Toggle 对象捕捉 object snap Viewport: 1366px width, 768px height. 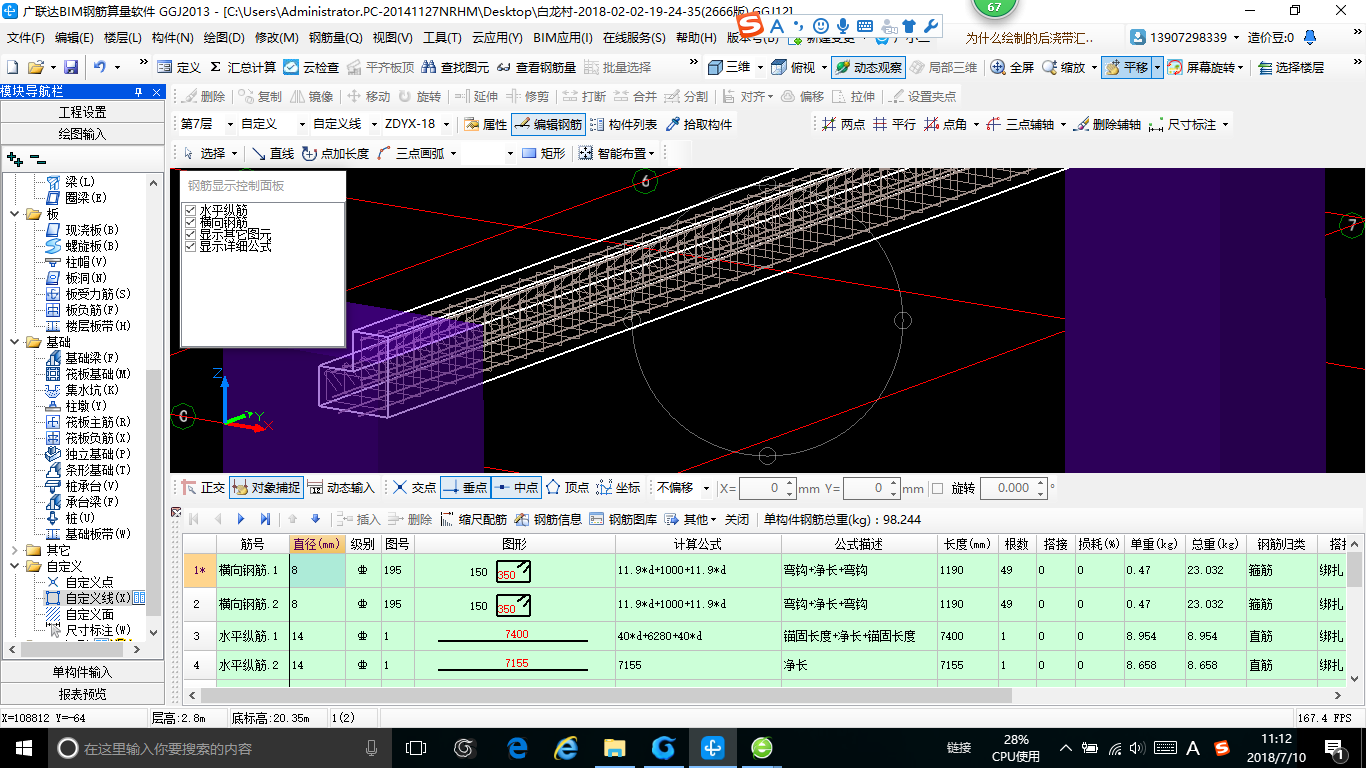(266, 488)
